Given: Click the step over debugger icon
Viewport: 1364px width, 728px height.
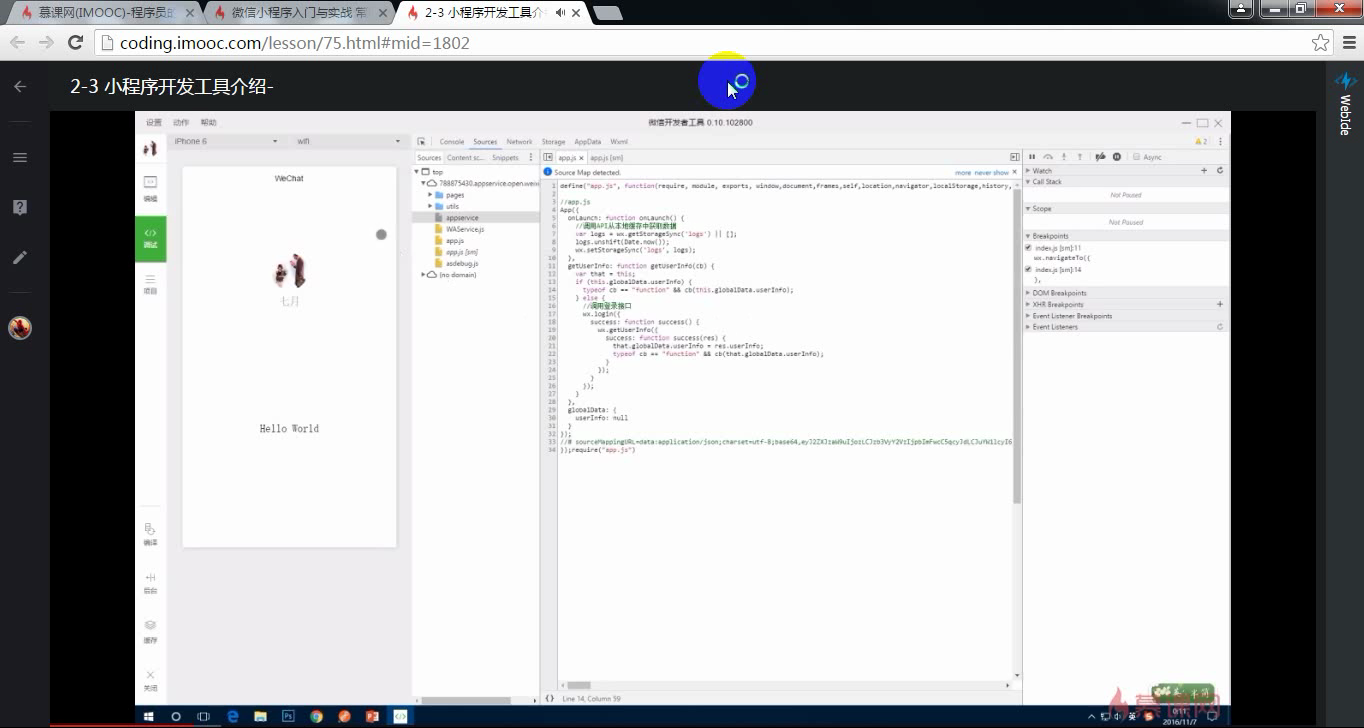Looking at the screenshot, I should point(1048,157).
